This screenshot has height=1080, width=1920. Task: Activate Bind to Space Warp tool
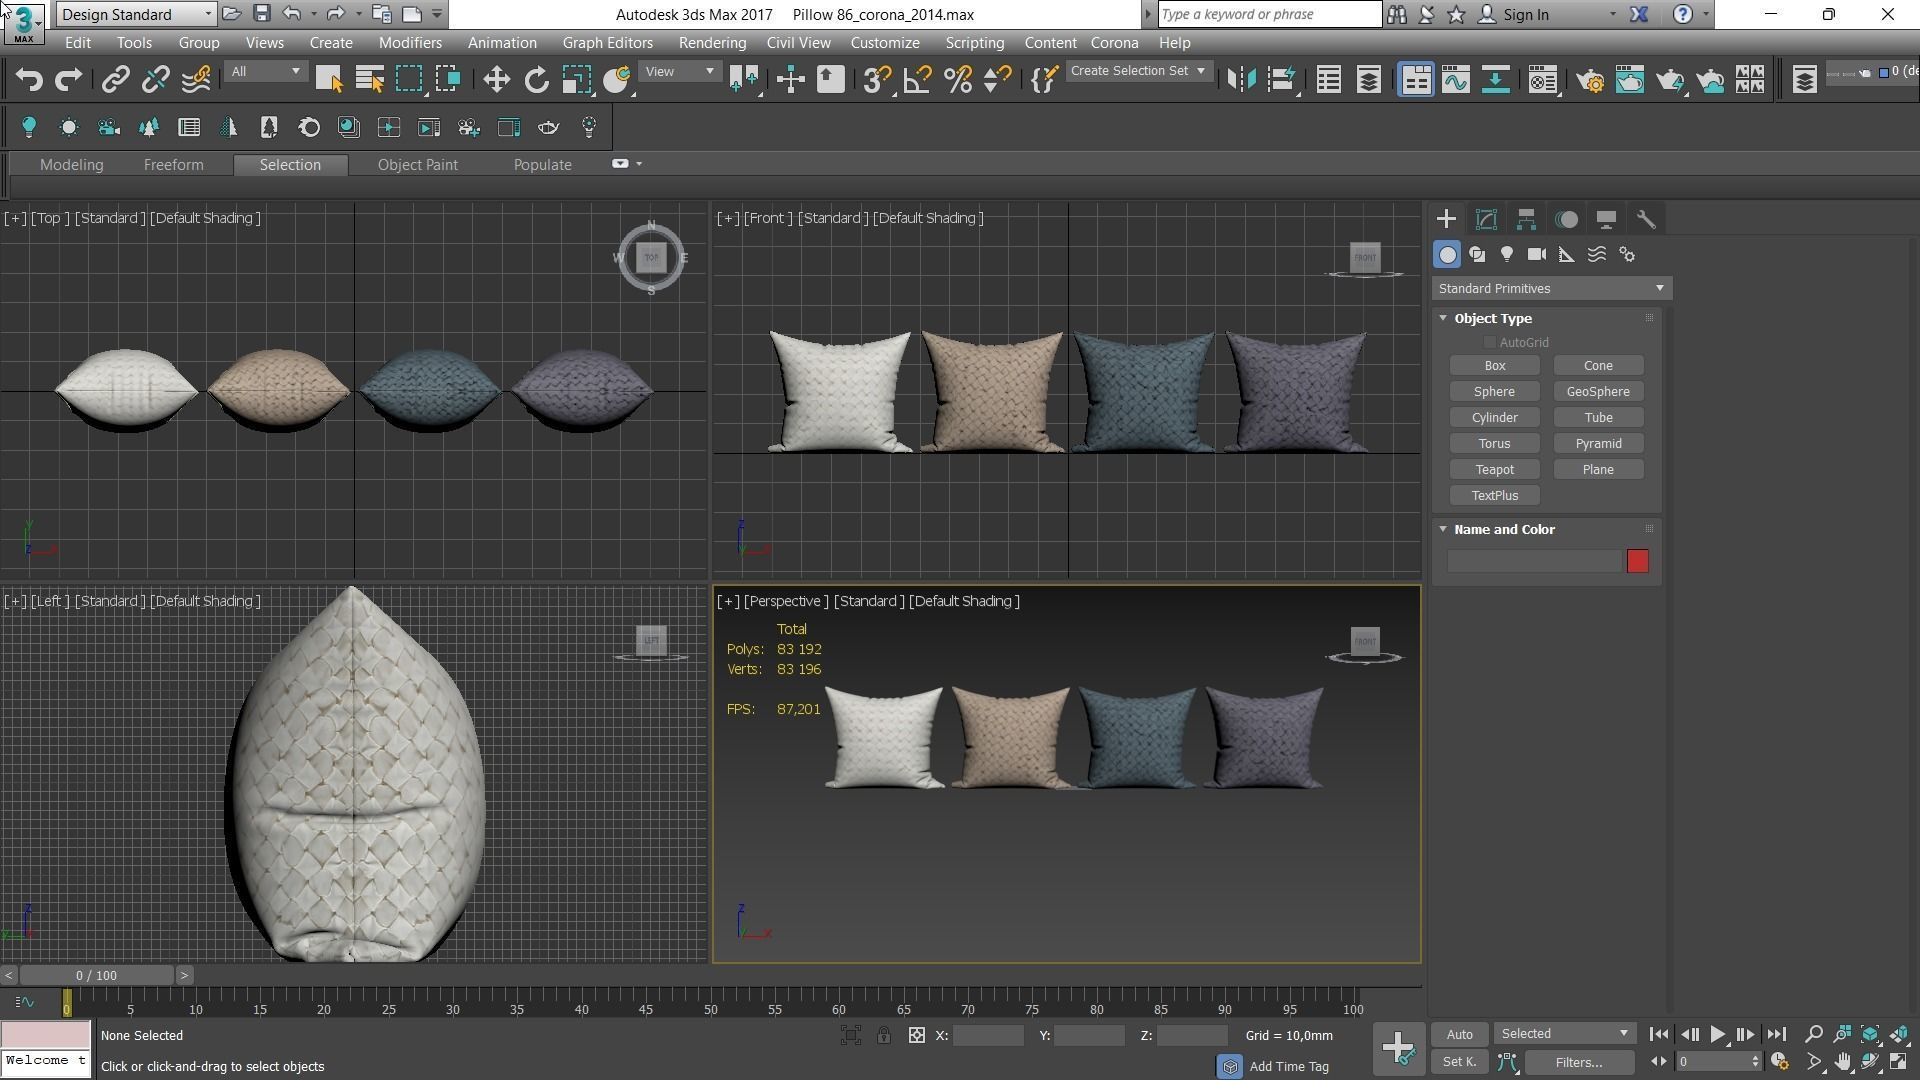click(196, 79)
